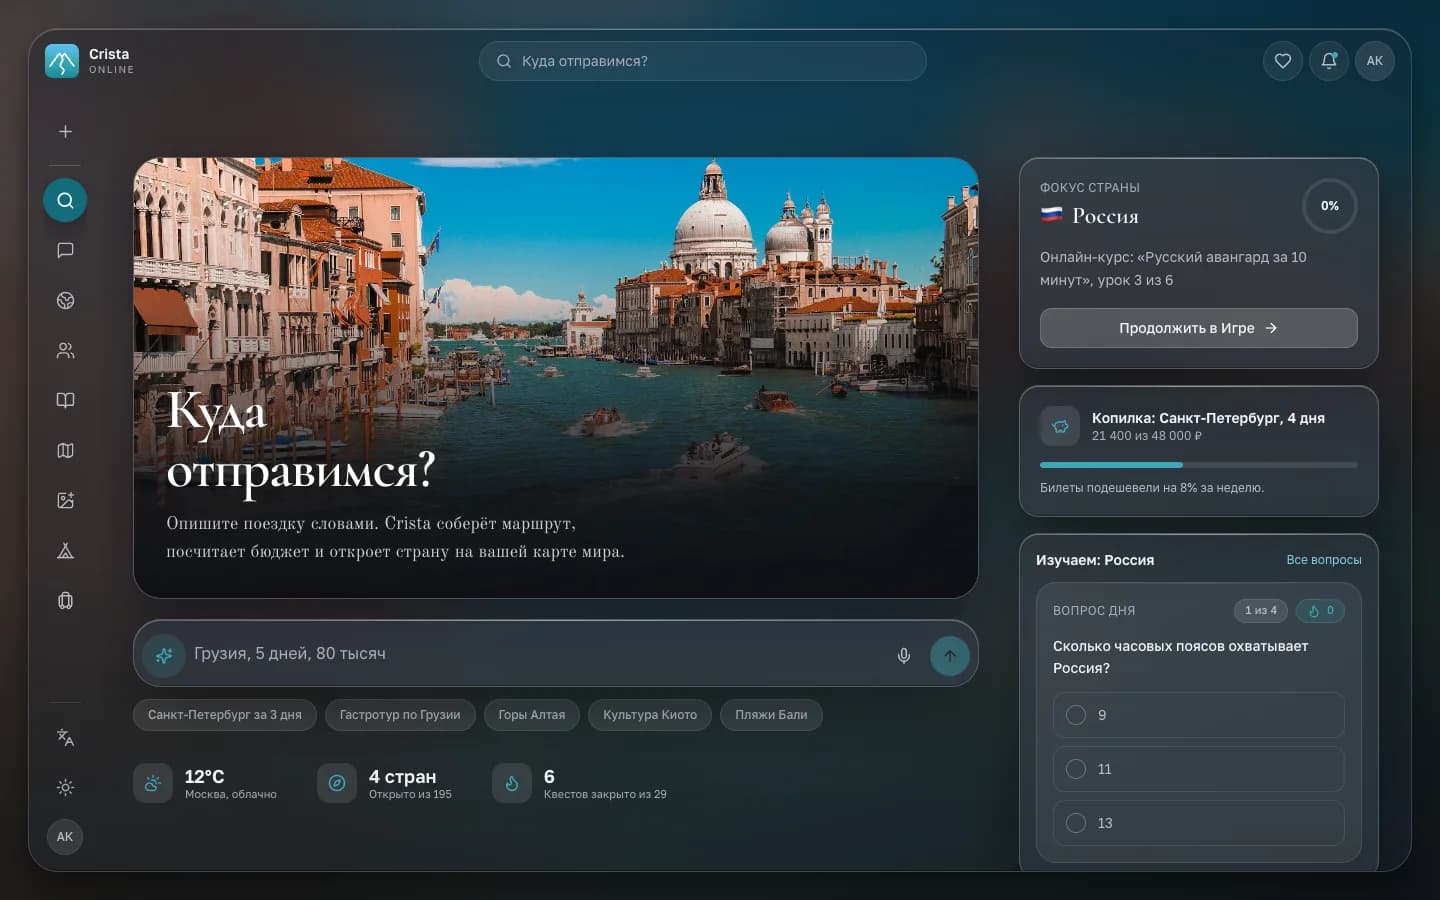Send the trip prompt with arrow button
Screen dimensions: 1440x900
pyautogui.click(x=949, y=656)
